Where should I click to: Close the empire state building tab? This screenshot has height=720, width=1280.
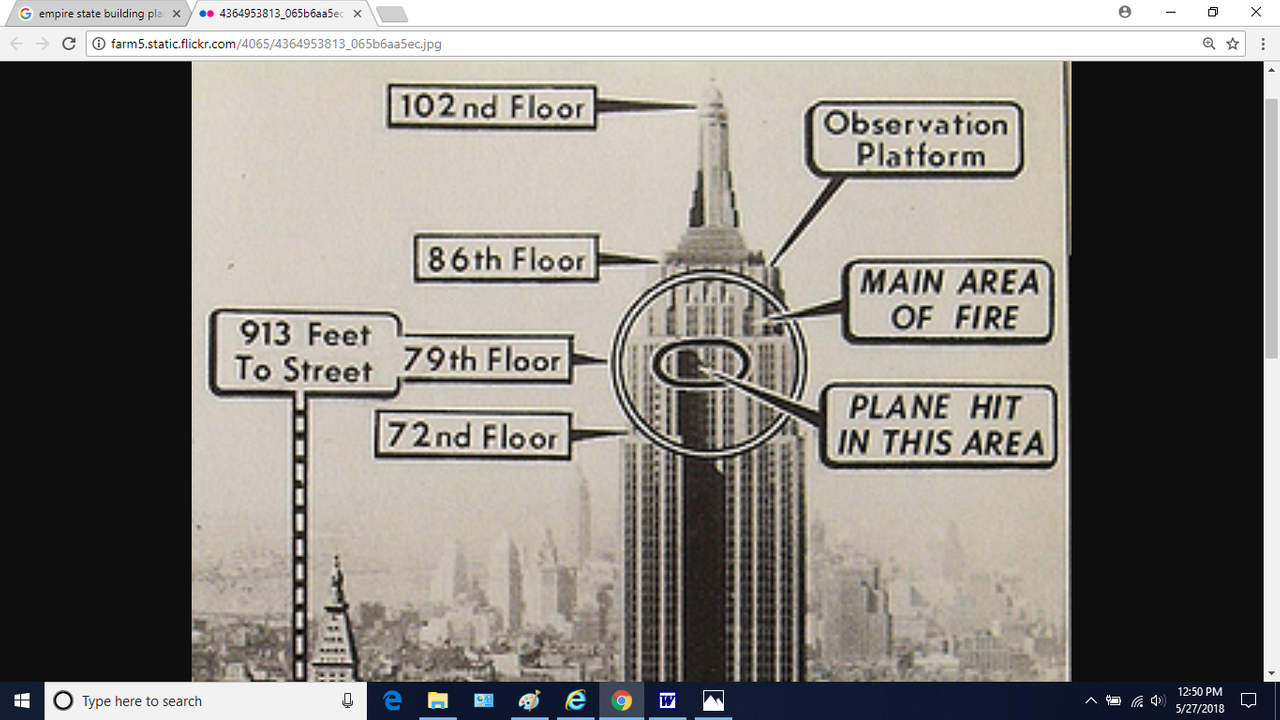tap(176, 14)
